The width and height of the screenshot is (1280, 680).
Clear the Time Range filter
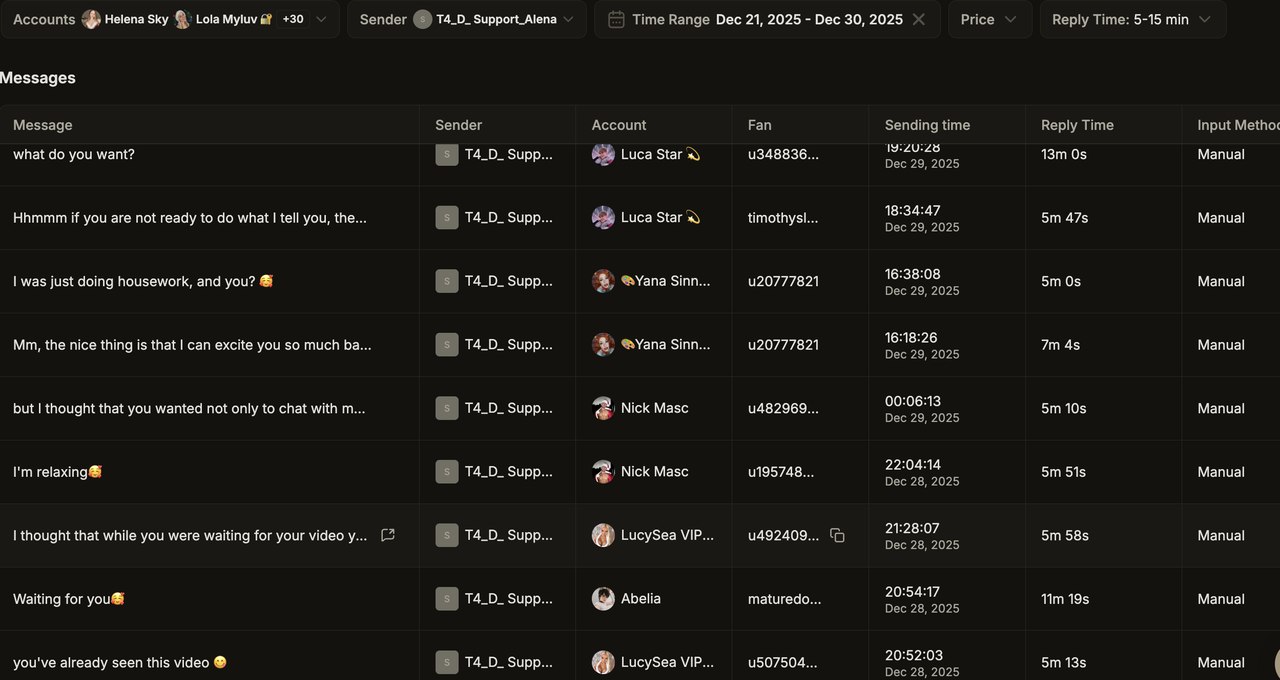[919, 19]
